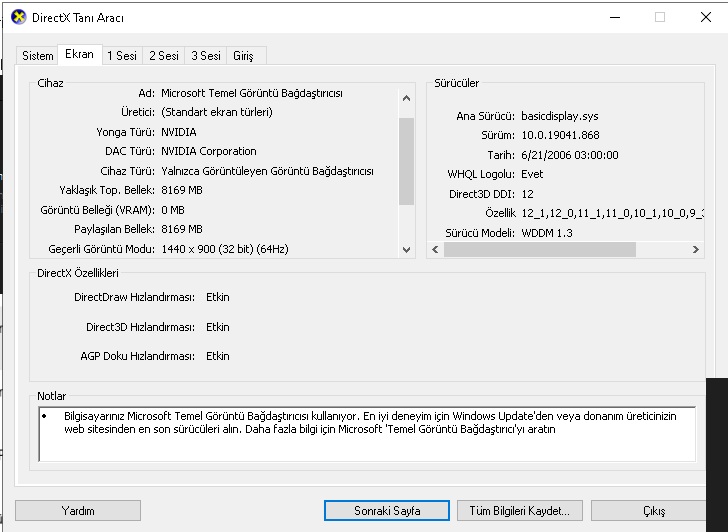Click the Direct3D Hızlandırması 'Etkin' value
The image size is (728, 532).
(218, 327)
